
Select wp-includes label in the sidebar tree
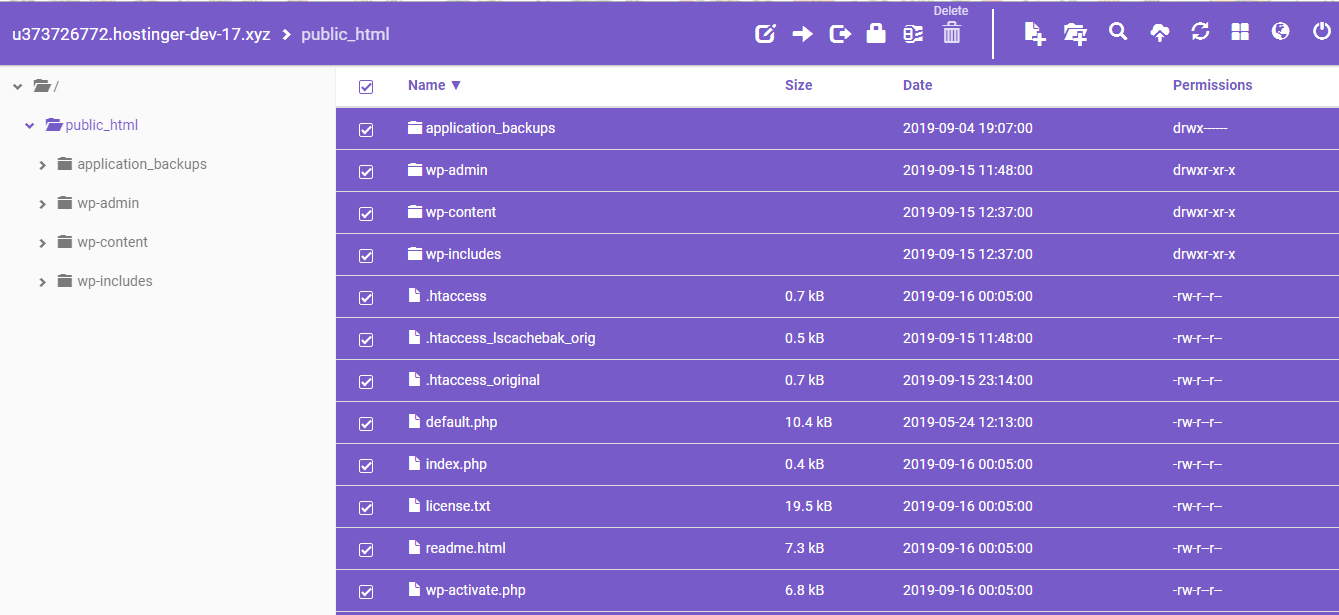coord(115,281)
